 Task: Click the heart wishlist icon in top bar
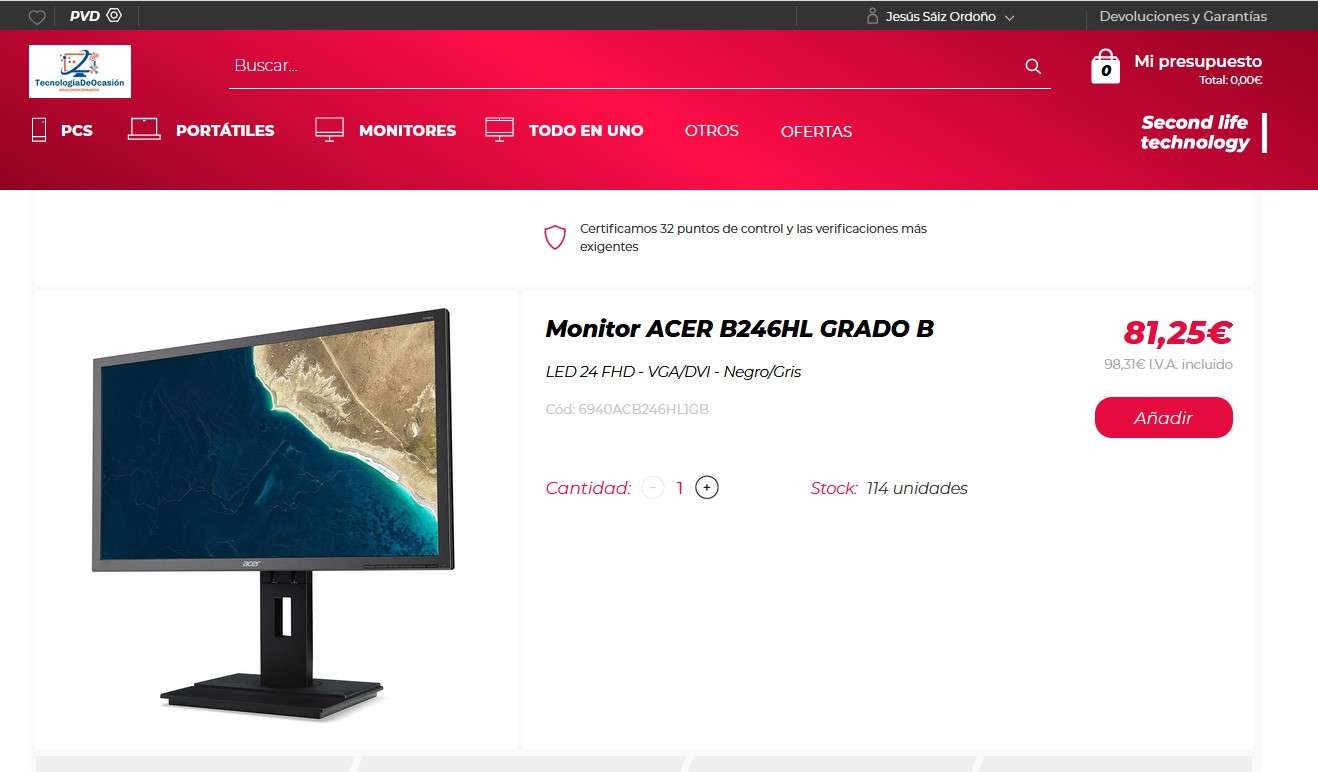(37, 17)
